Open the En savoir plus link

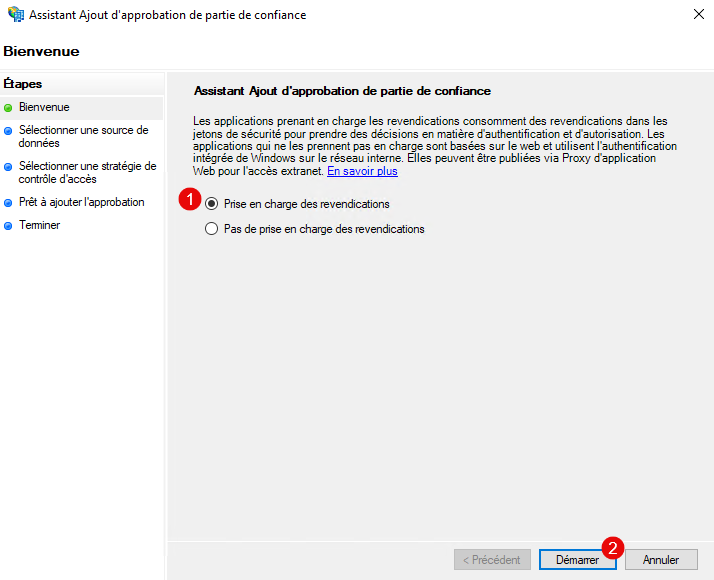point(362,171)
